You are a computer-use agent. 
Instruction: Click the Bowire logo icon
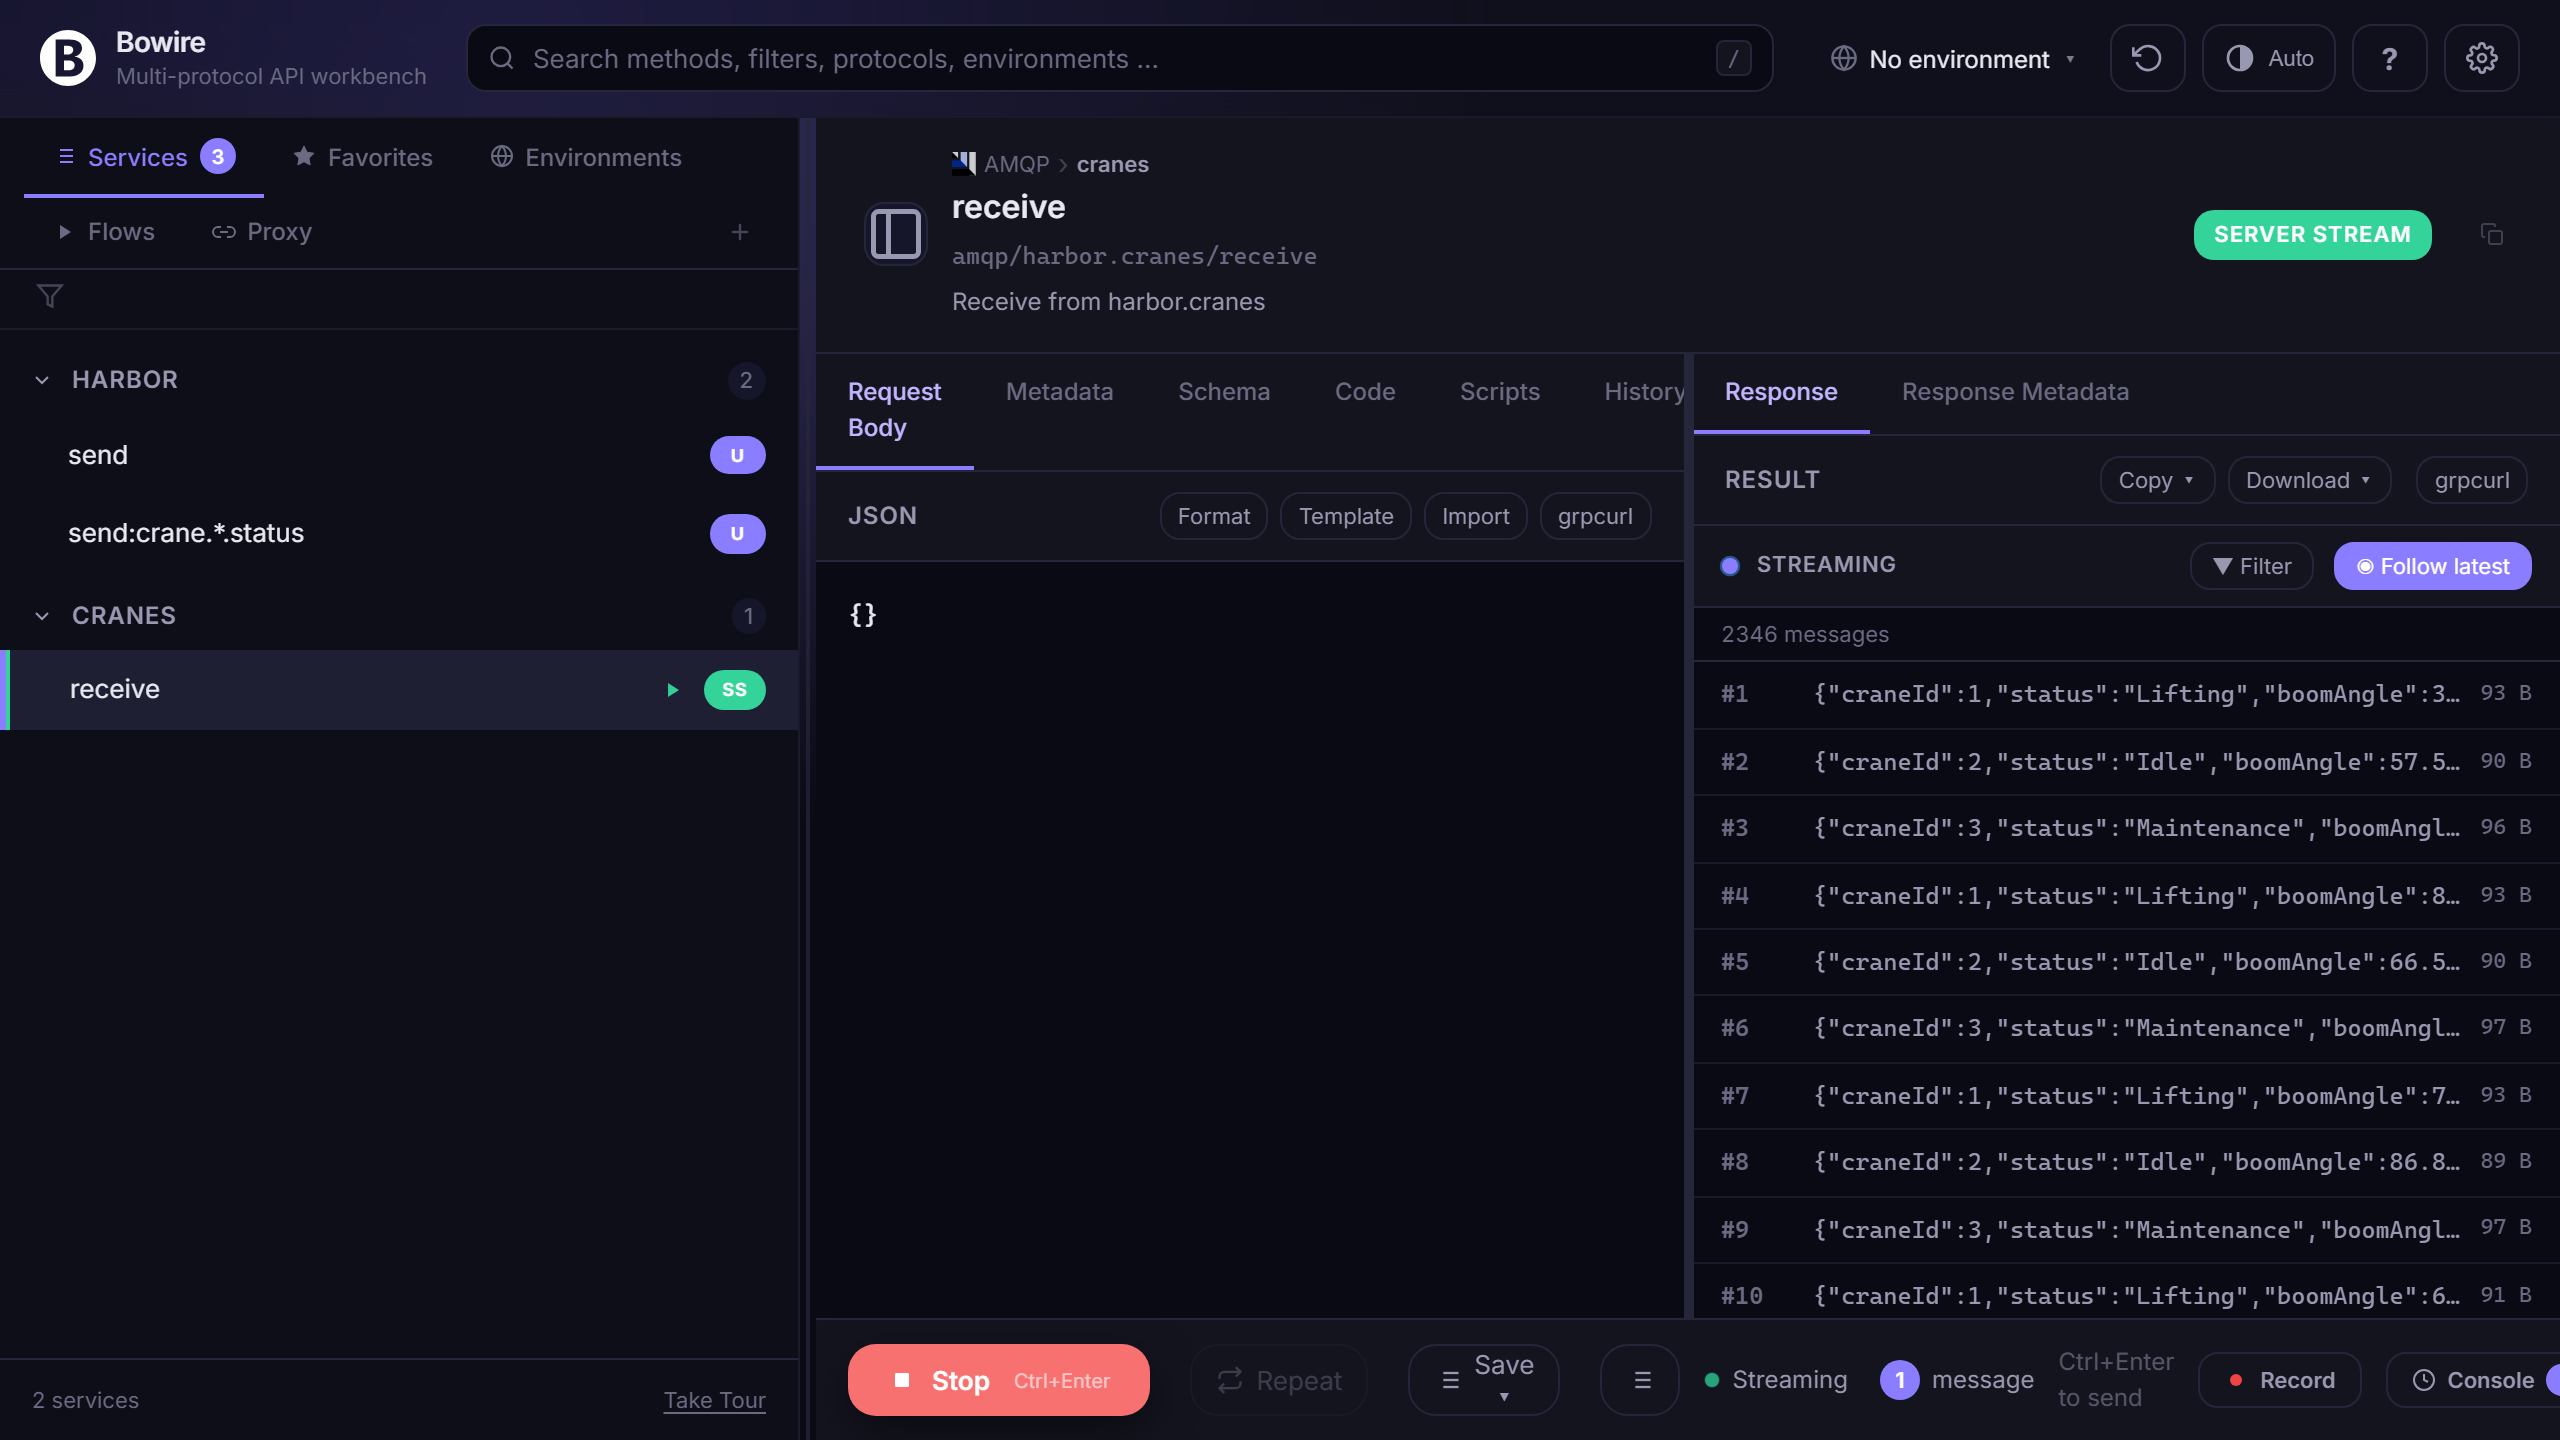(x=67, y=58)
